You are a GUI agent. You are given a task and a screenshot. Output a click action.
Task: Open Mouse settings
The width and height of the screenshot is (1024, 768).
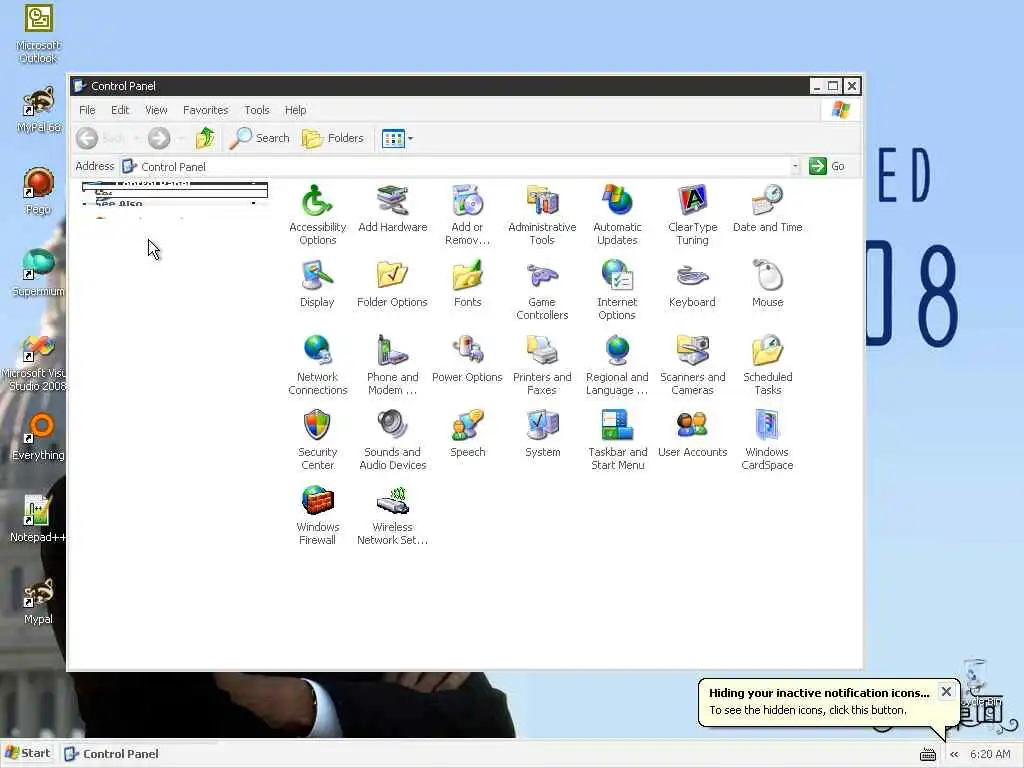pyautogui.click(x=767, y=283)
